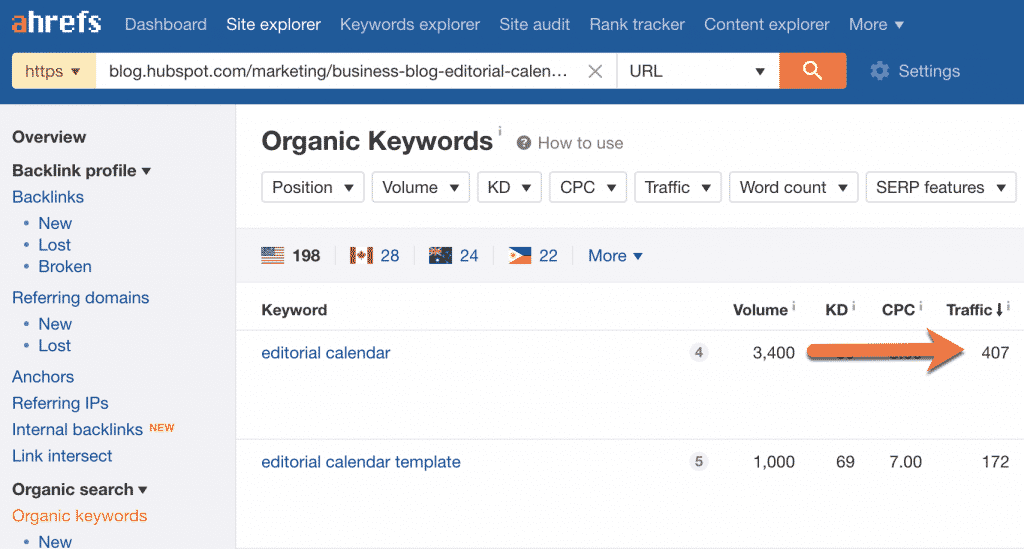The image size is (1024, 549).
Task: Open Rank tracker tab
Action: [x=637, y=24]
